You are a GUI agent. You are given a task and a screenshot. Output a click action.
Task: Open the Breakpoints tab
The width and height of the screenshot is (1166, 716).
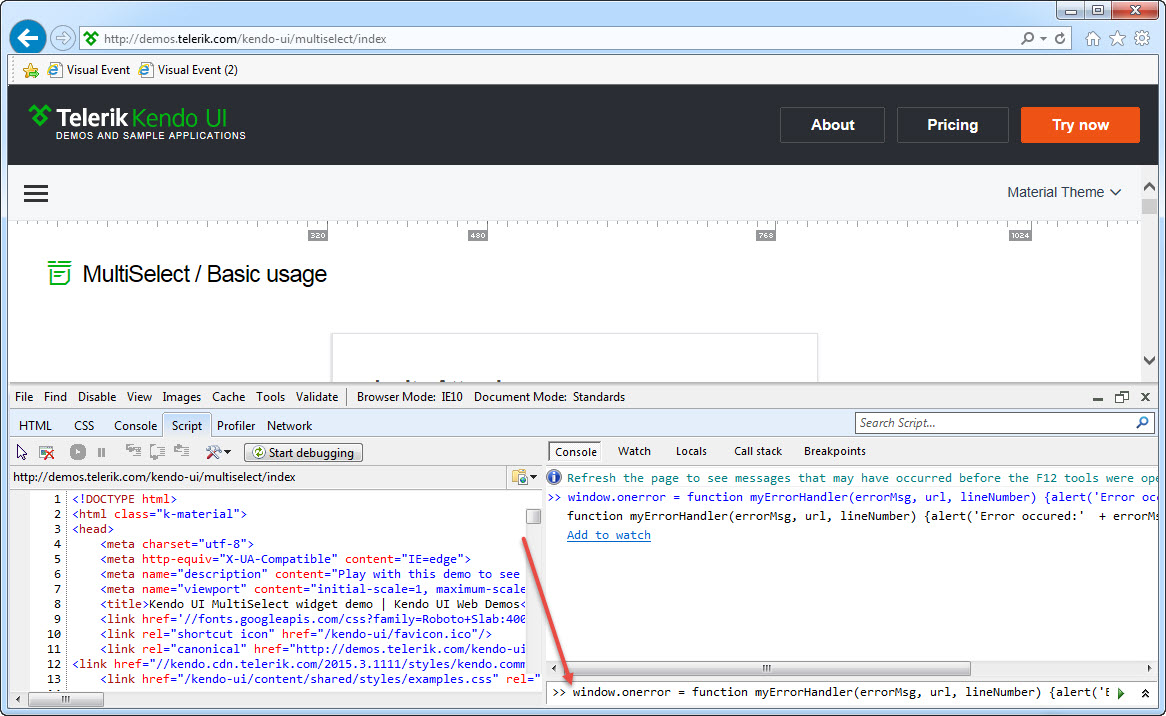click(x=834, y=451)
